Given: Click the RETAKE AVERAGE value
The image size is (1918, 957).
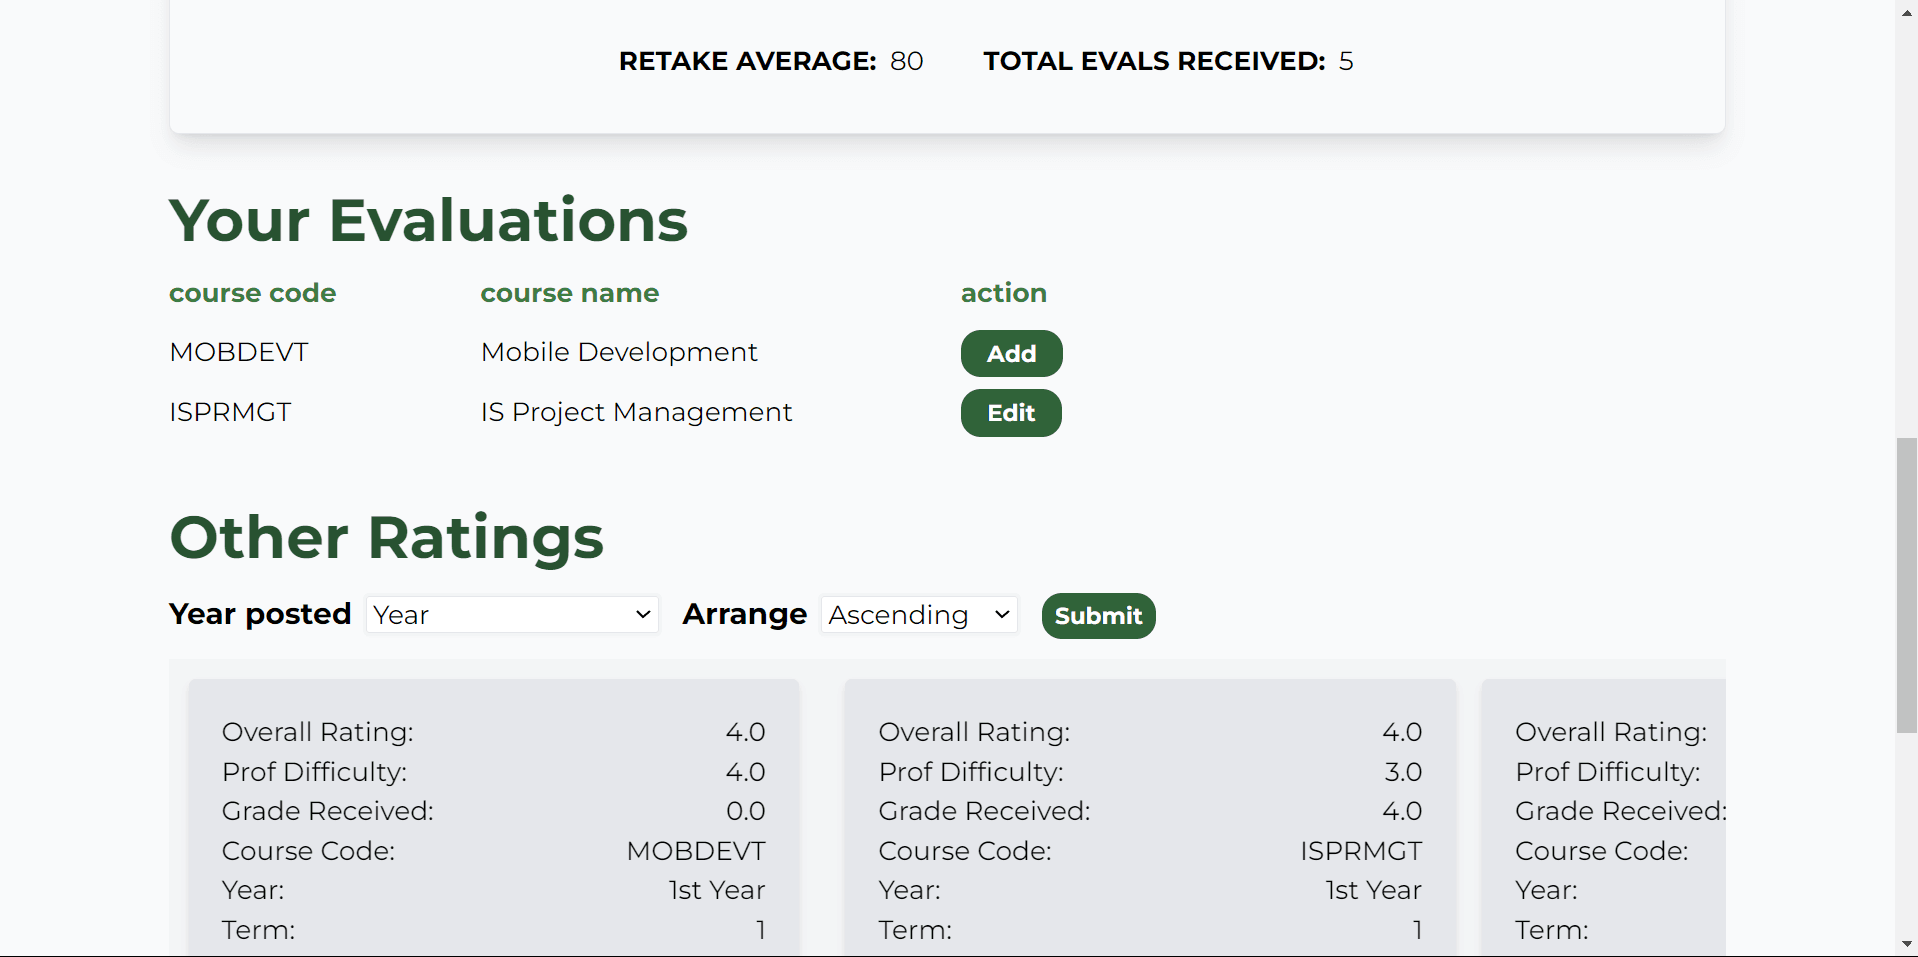Looking at the screenshot, I should click(x=907, y=61).
